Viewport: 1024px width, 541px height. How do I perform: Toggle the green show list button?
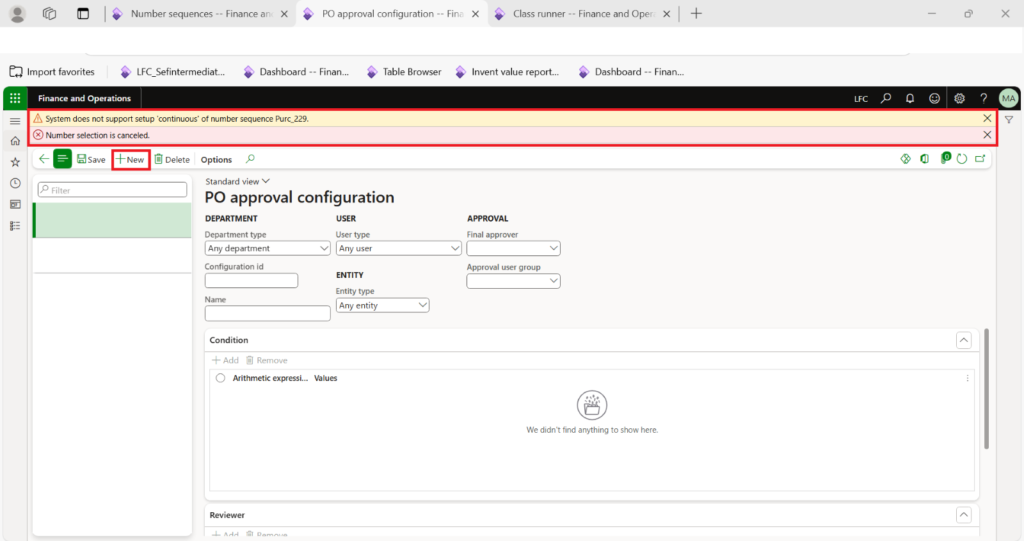[x=62, y=159]
